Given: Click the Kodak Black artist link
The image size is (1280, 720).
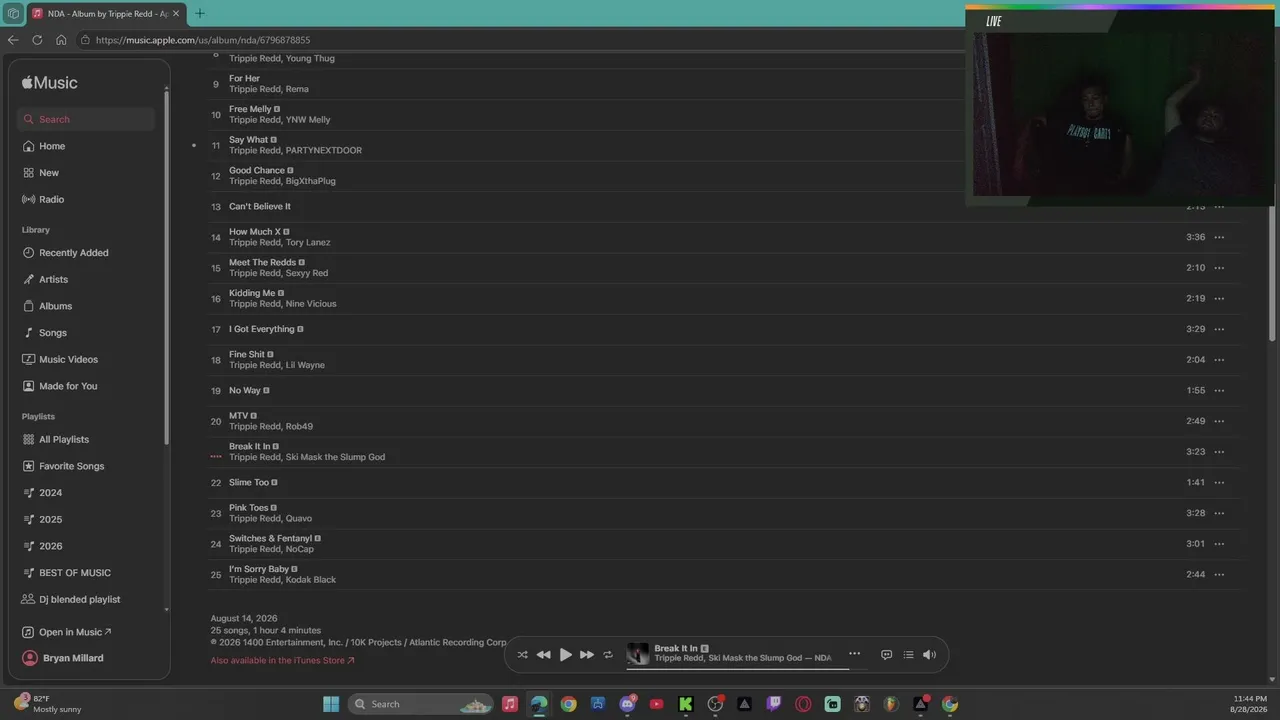Looking at the screenshot, I should coord(311,580).
